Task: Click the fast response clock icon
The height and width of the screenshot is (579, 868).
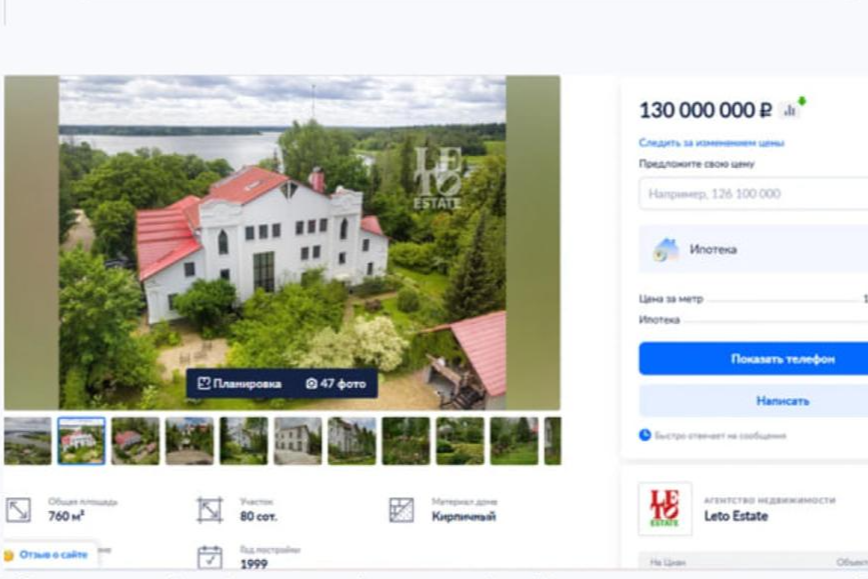Action: coord(645,435)
